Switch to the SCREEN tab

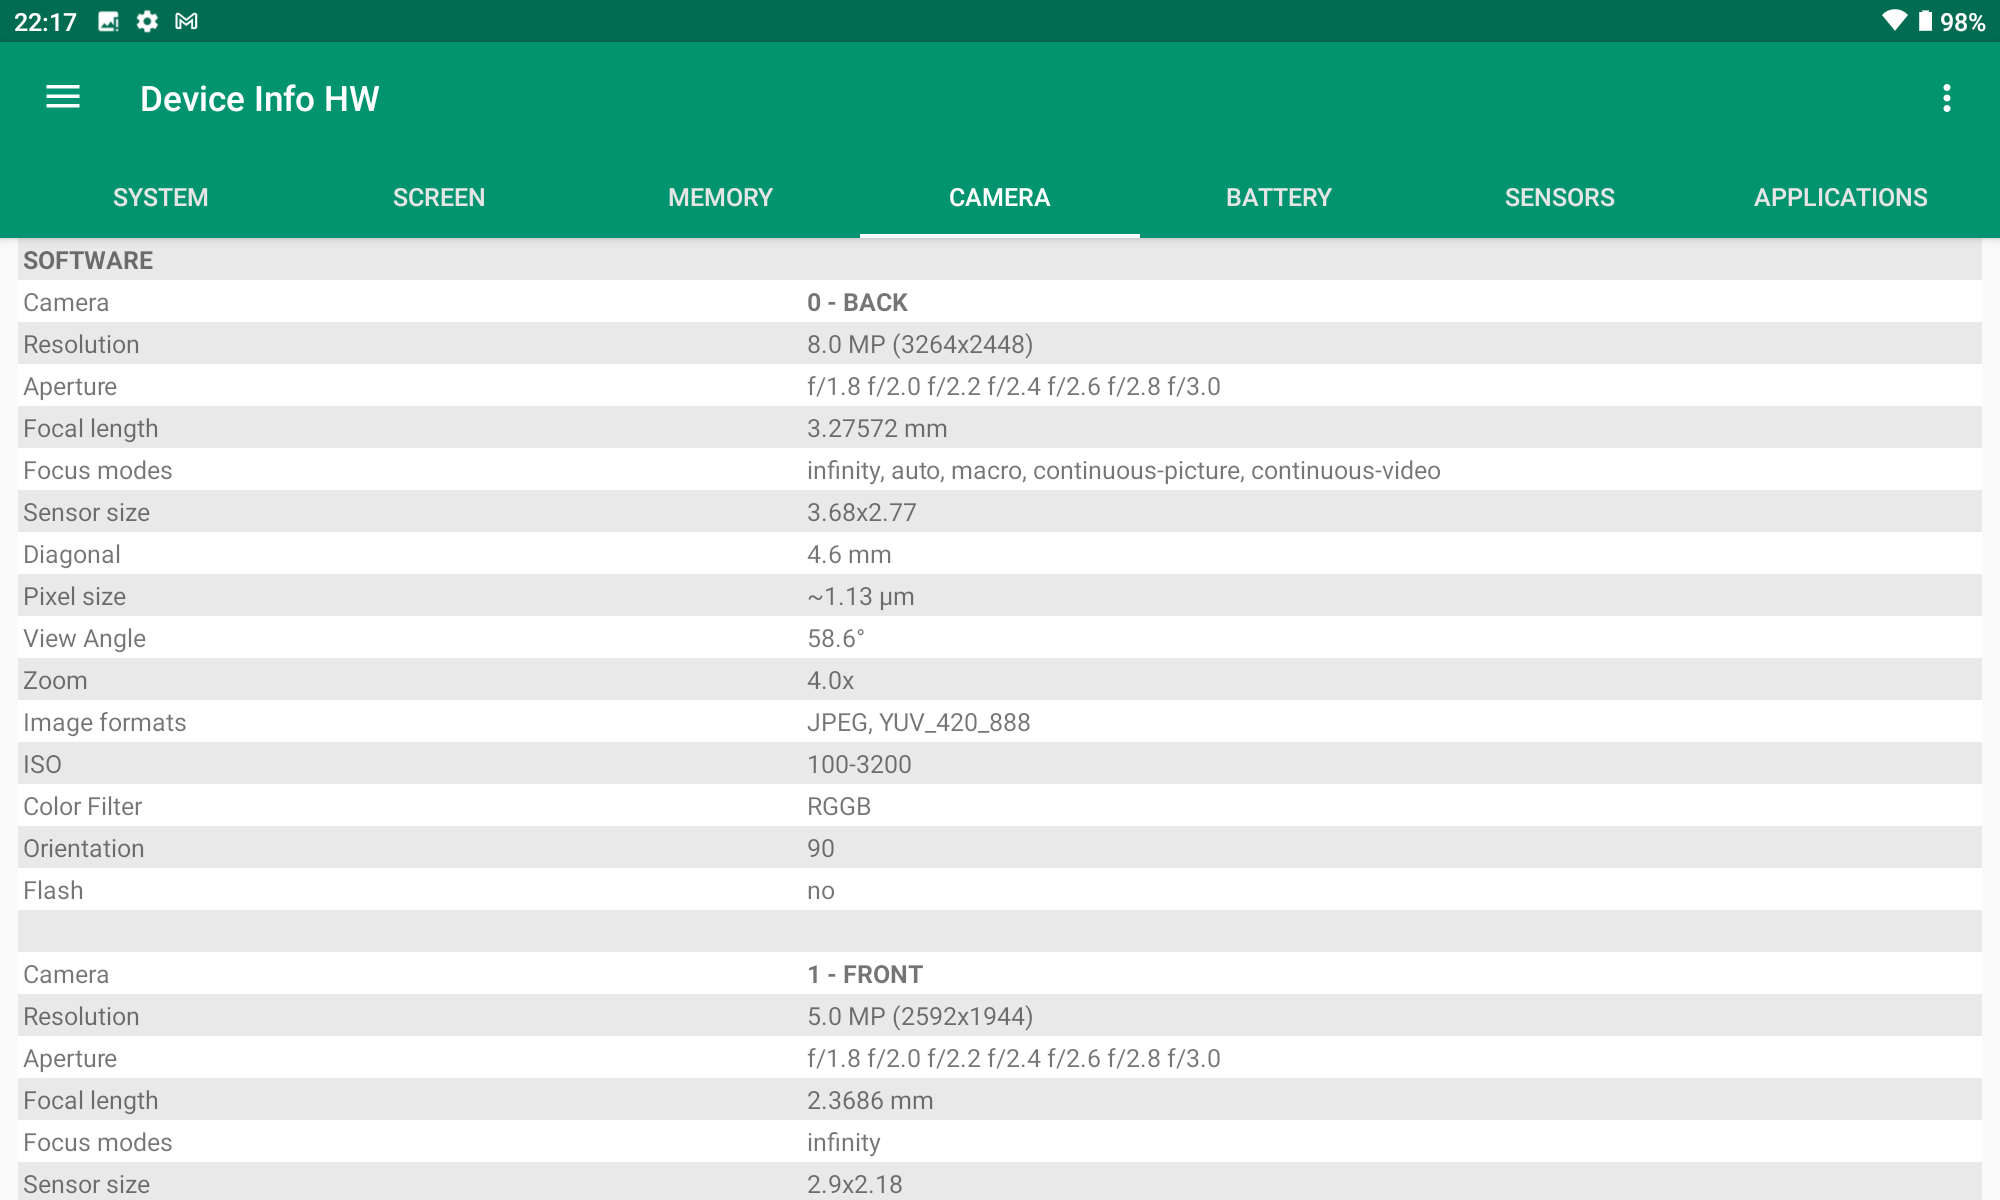click(x=439, y=197)
